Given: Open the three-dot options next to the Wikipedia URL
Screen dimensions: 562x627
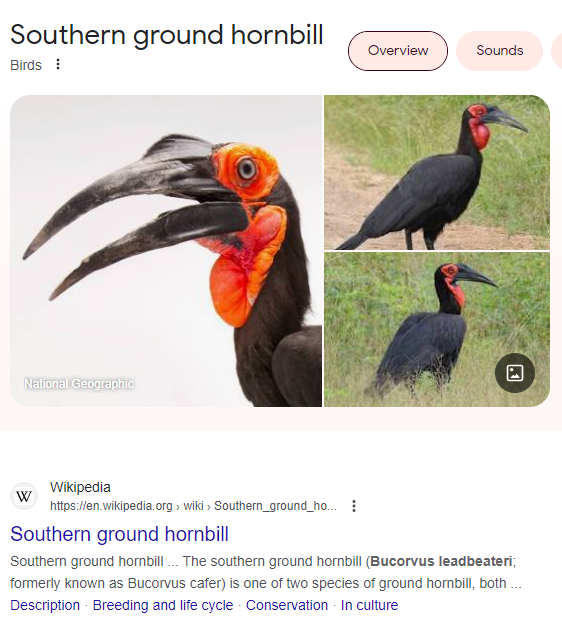Looking at the screenshot, I should pyautogui.click(x=354, y=506).
